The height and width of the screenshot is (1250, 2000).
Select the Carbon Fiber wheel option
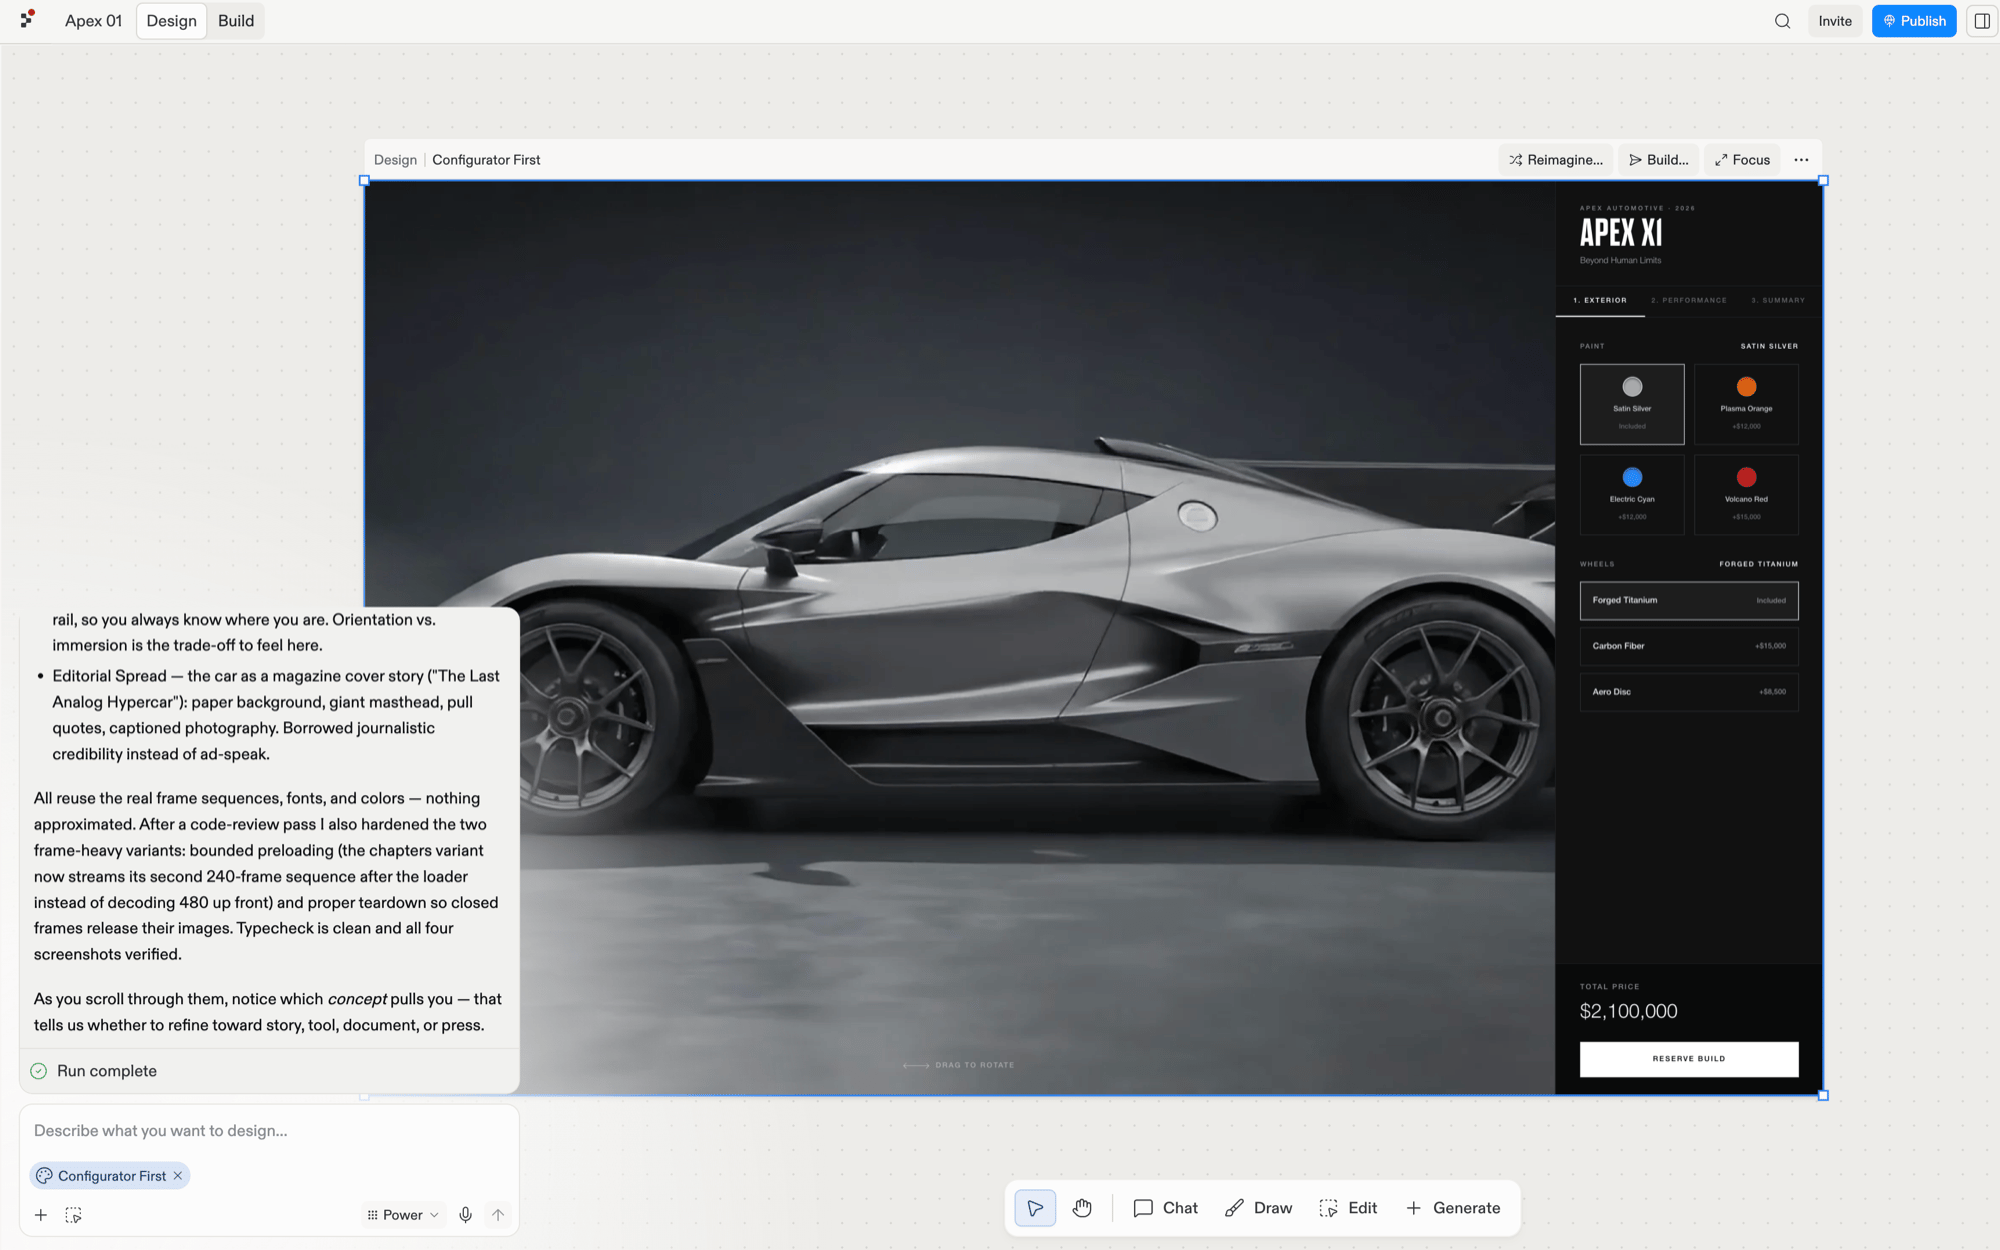point(1689,646)
